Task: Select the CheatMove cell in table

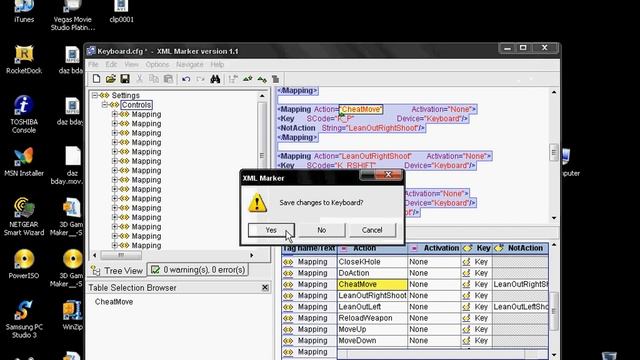Action: tap(372, 284)
